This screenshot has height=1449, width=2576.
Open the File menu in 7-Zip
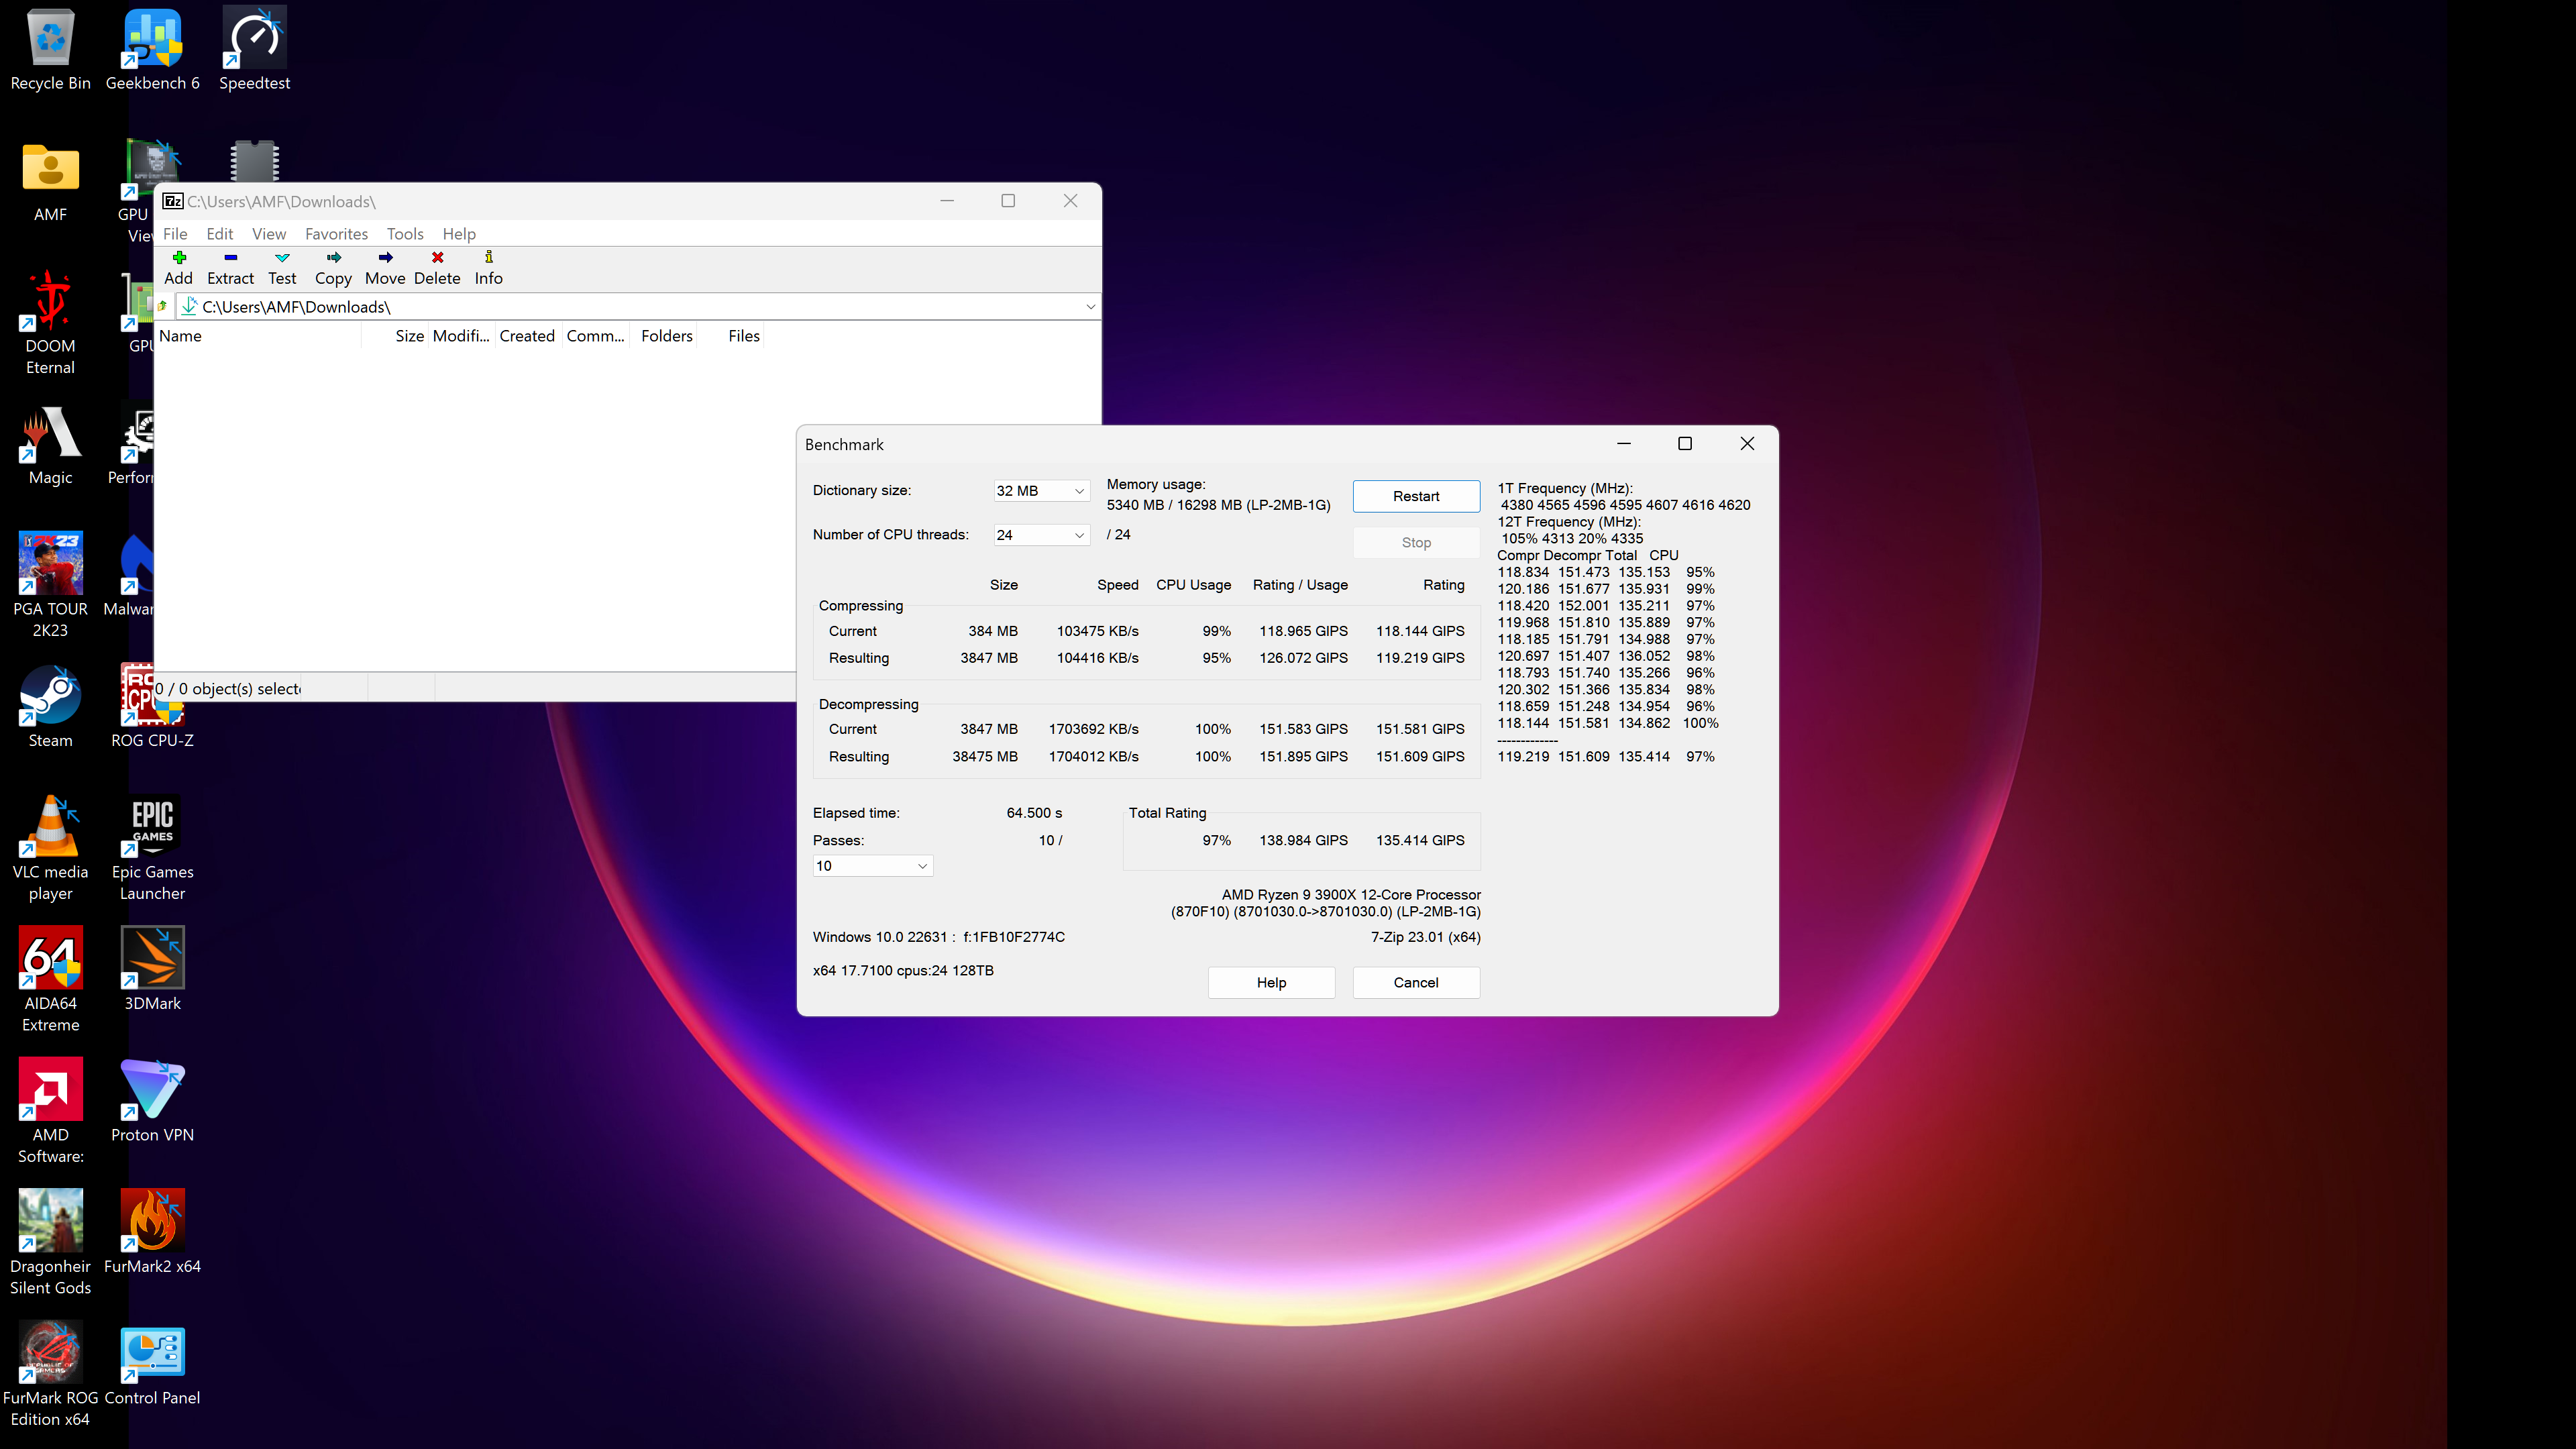[175, 234]
